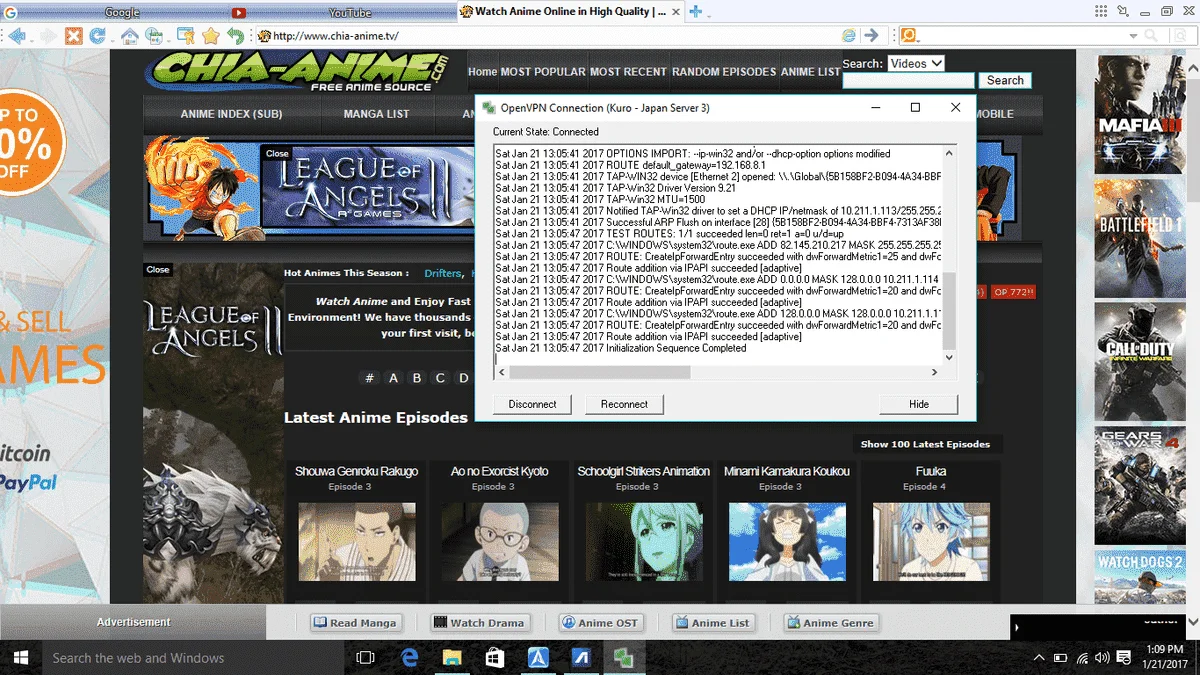Open the browser search box history dropdown
Image resolution: width=1200 pixels, height=675 pixels.
pyautogui.click(x=1133, y=36)
